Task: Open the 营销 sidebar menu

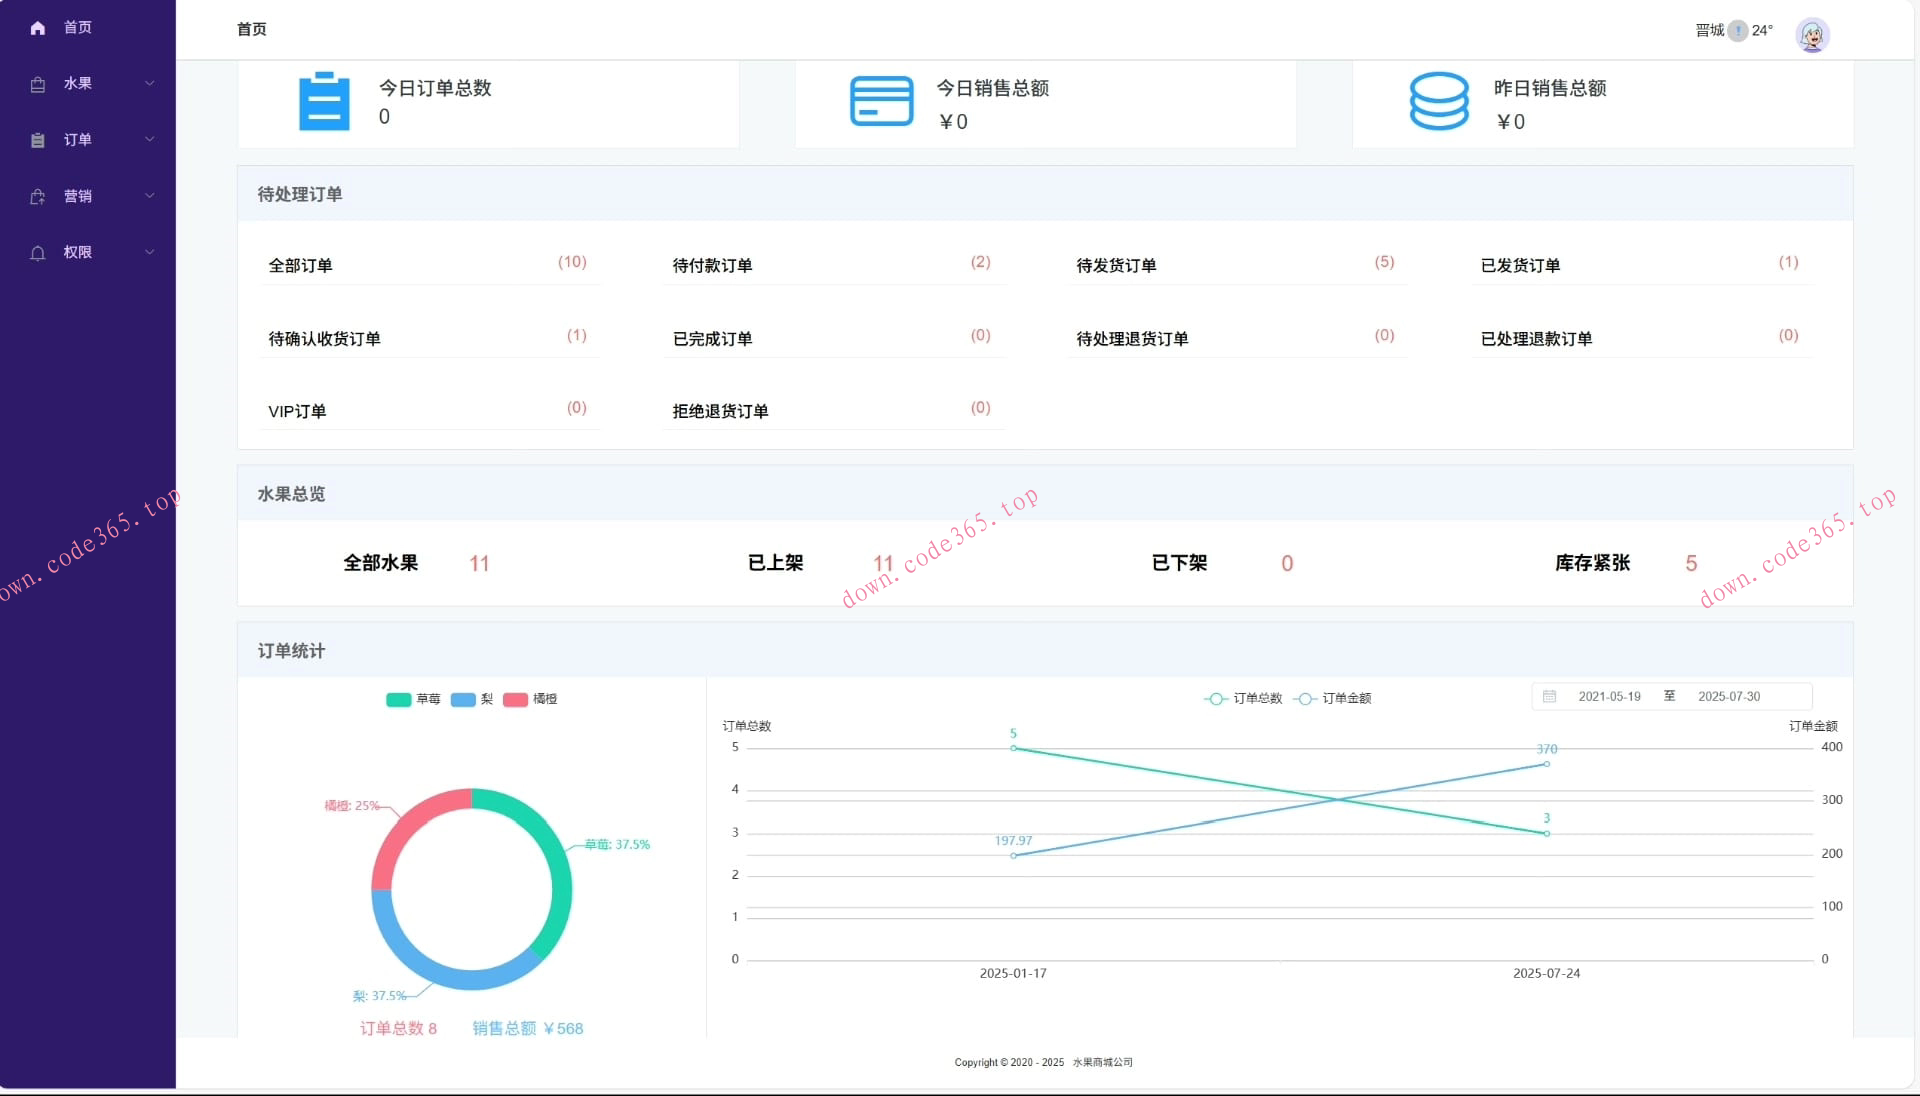Action: 78,196
